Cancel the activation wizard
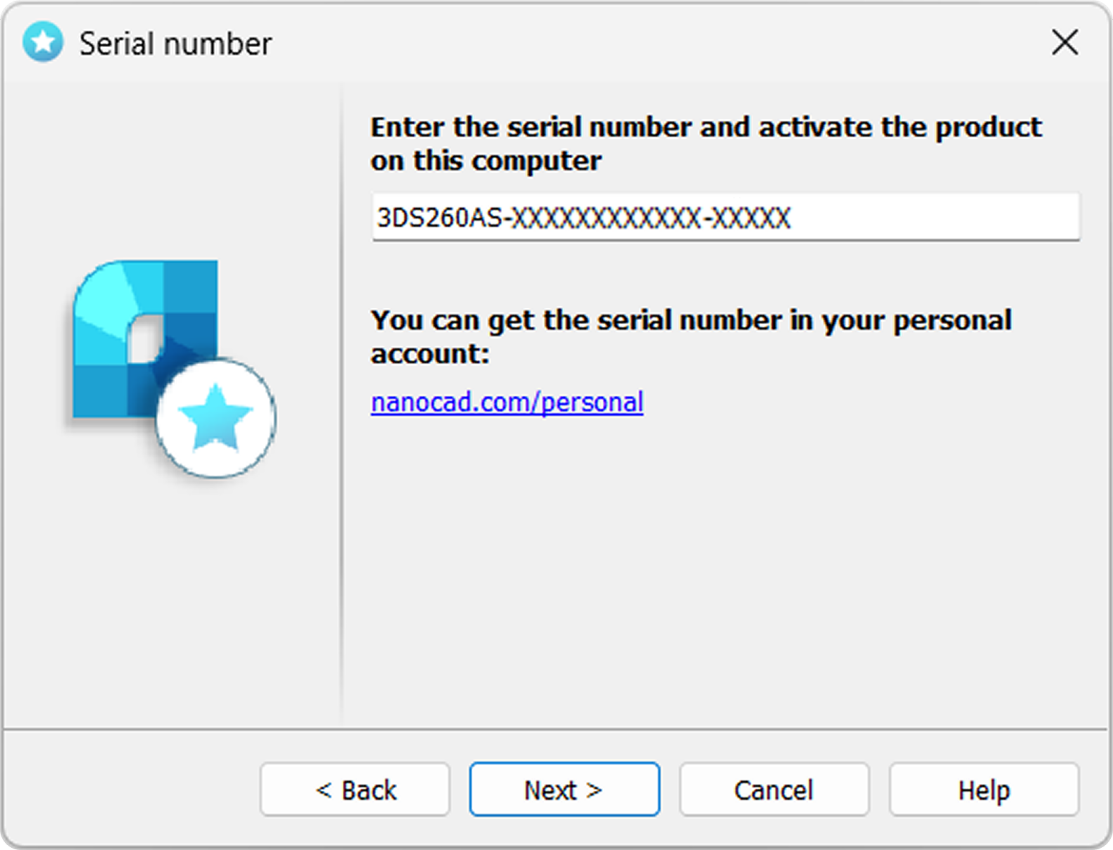The width and height of the screenshot is (1113, 850). tap(774, 790)
